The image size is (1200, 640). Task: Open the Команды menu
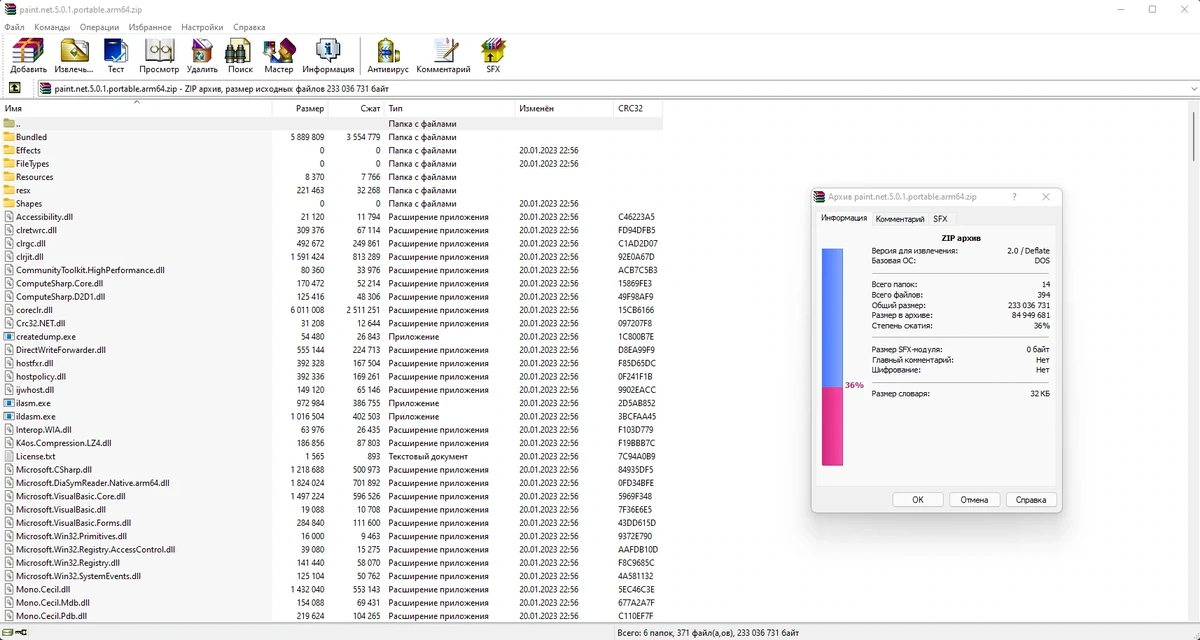[52, 27]
